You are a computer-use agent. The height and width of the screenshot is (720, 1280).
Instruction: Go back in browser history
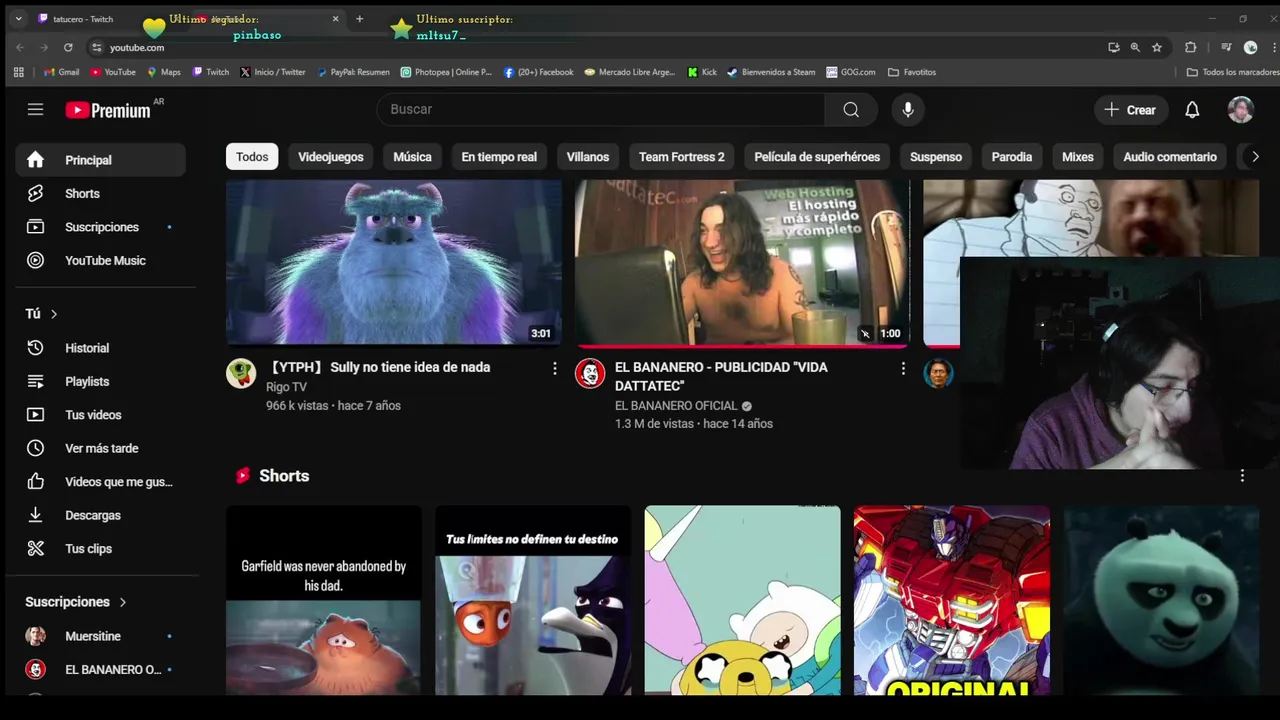click(x=20, y=47)
